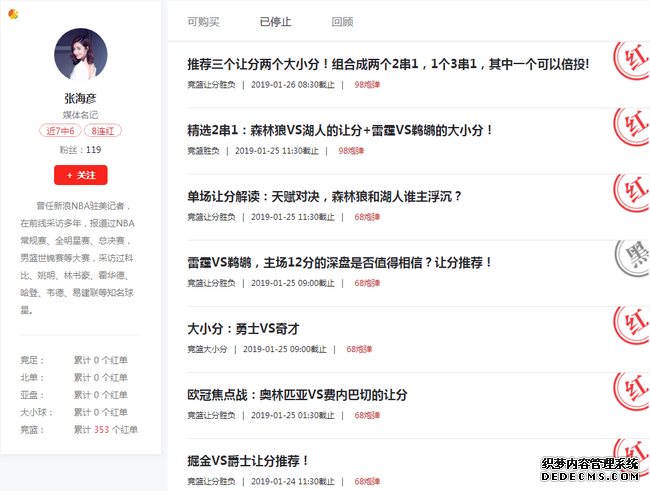Click date 2019-01-25 01:30截止
This screenshot has width=650, height=491.
[293, 416]
